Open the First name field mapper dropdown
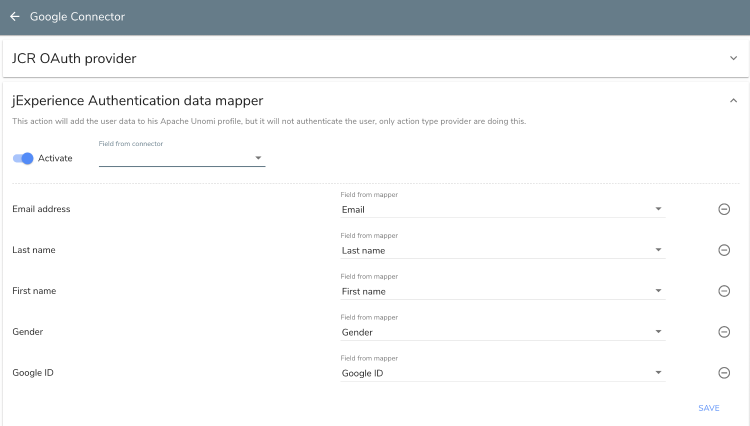This screenshot has width=750, height=426. point(503,291)
